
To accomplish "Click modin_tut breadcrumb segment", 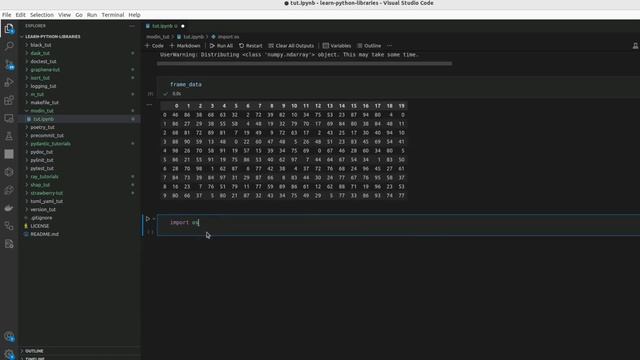I will pyautogui.click(x=158, y=37).
